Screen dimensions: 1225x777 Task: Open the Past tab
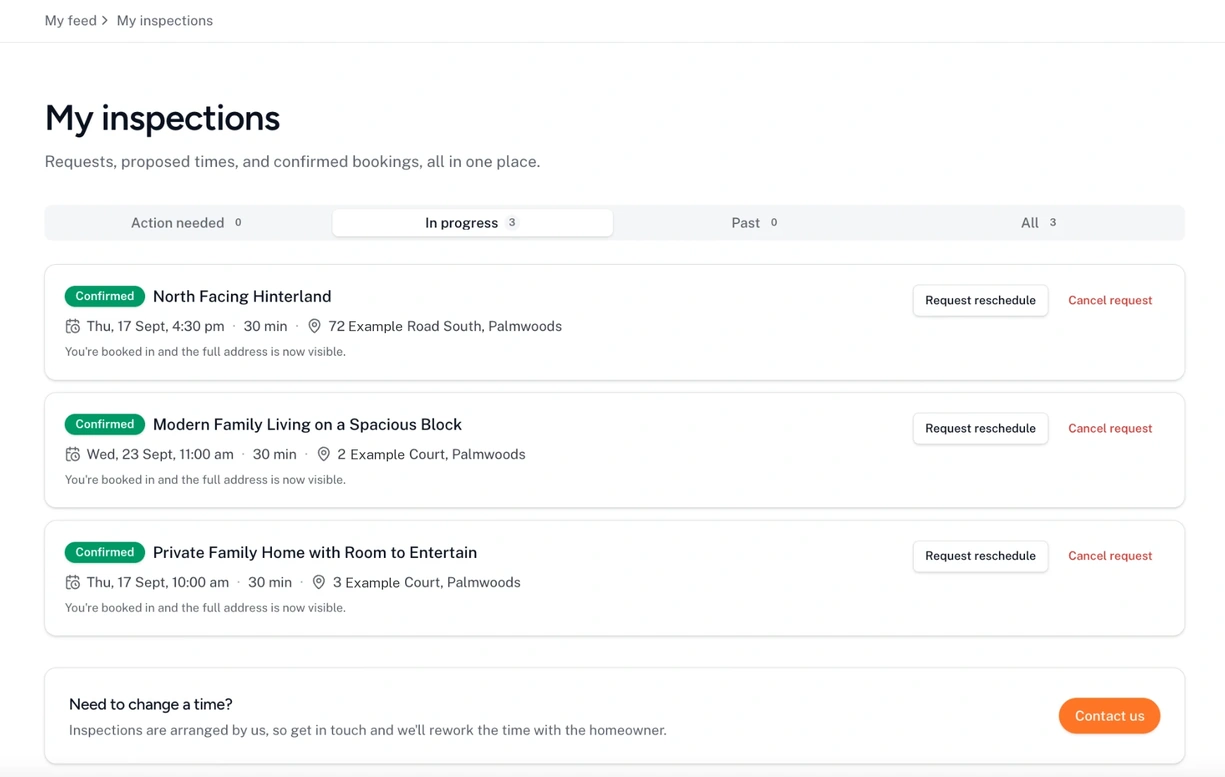pyautogui.click(x=755, y=223)
